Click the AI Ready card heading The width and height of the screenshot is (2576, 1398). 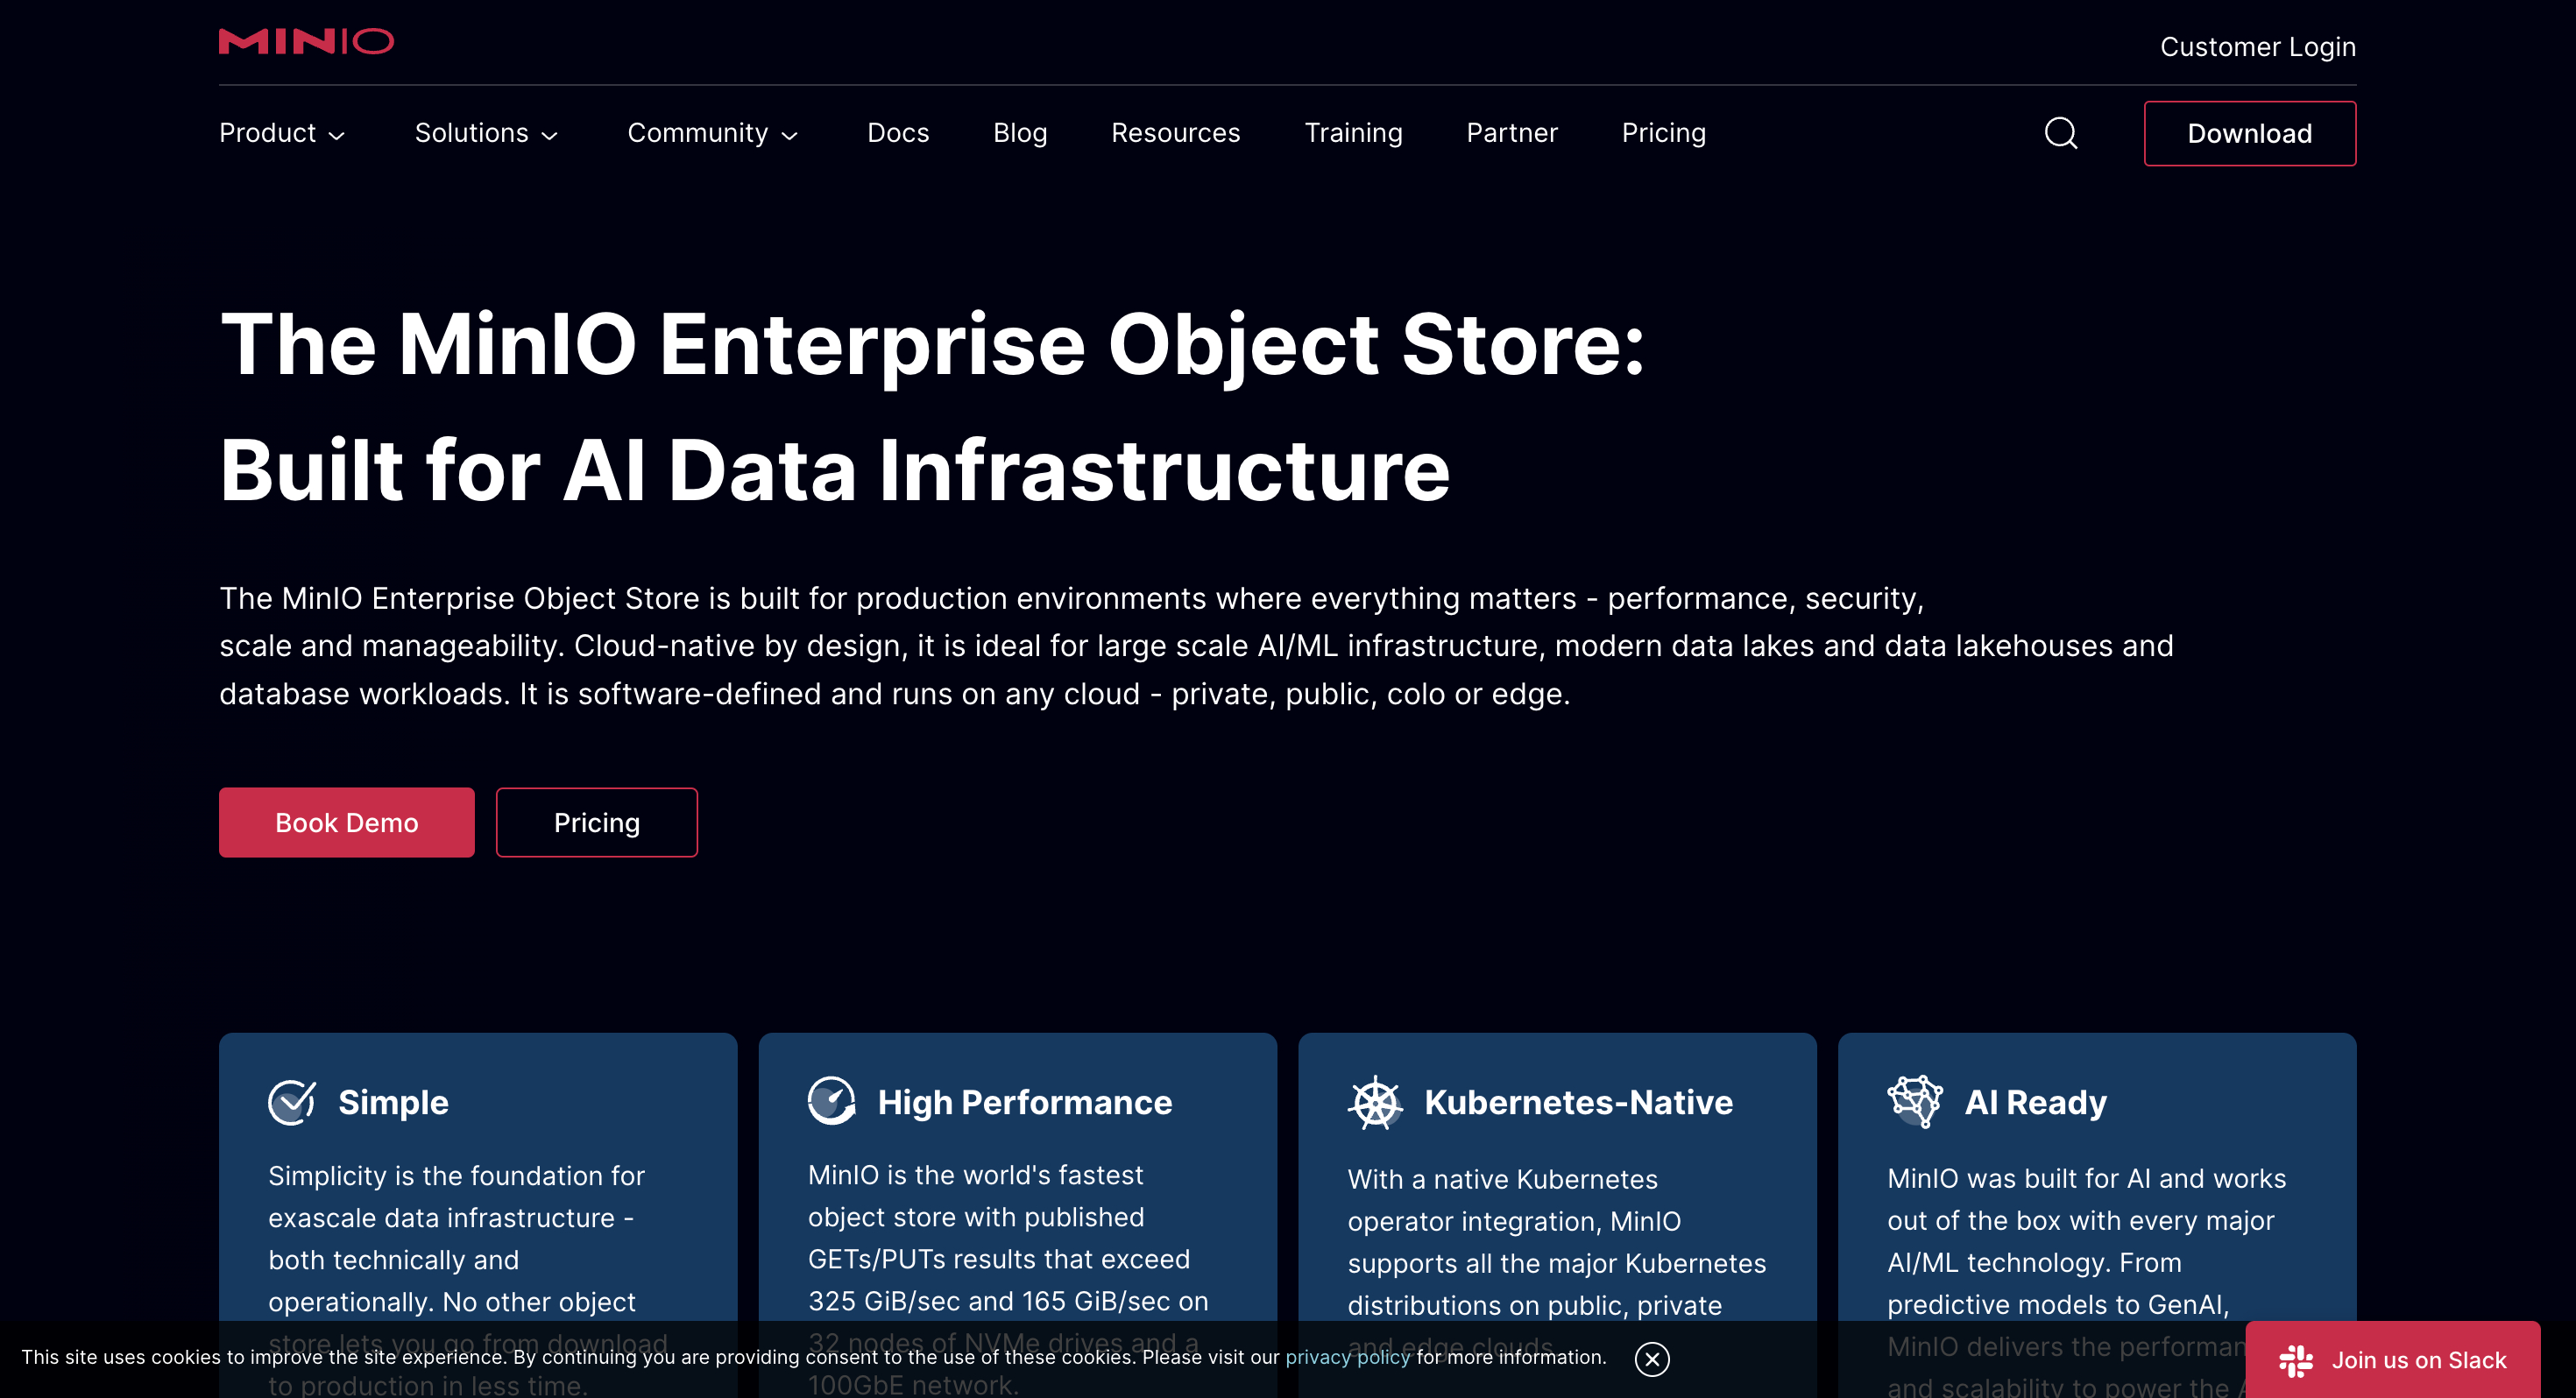pyautogui.click(x=2036, y=1102)
